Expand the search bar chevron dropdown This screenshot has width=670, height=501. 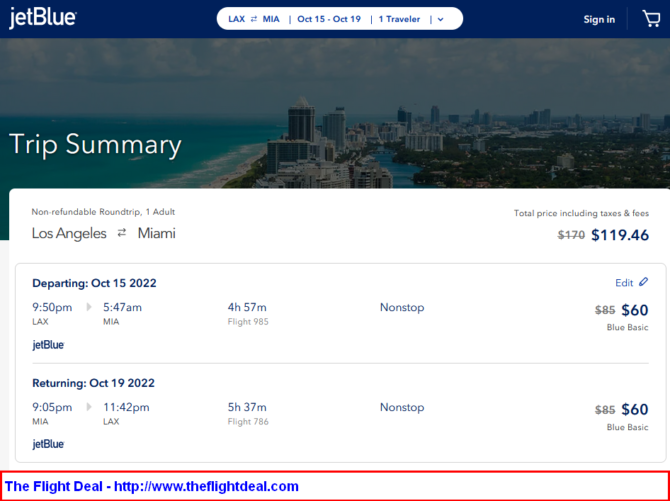(440, 19)
